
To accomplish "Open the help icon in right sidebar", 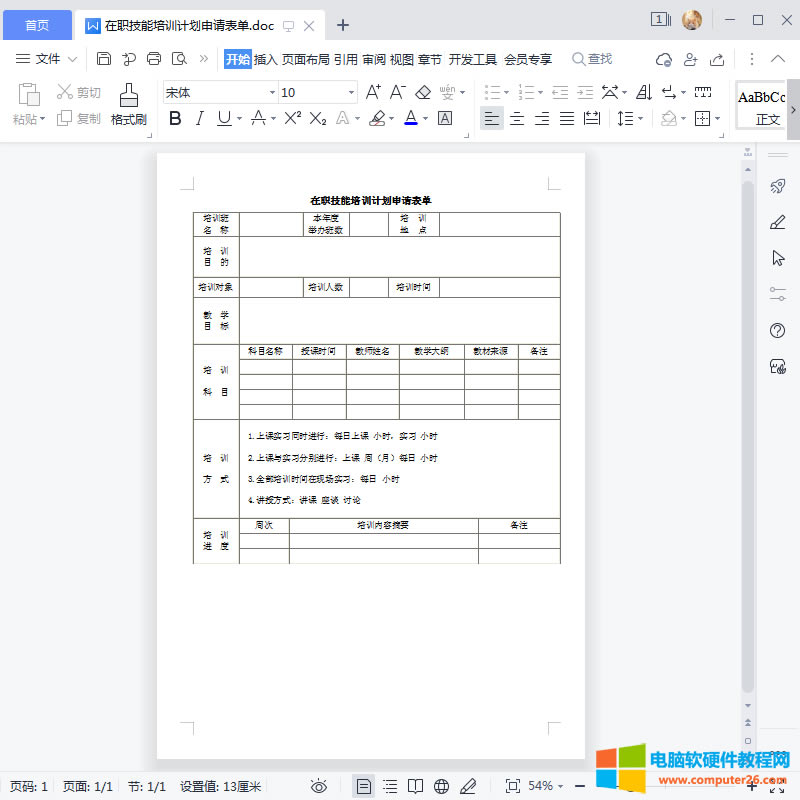I will point(777,331).
